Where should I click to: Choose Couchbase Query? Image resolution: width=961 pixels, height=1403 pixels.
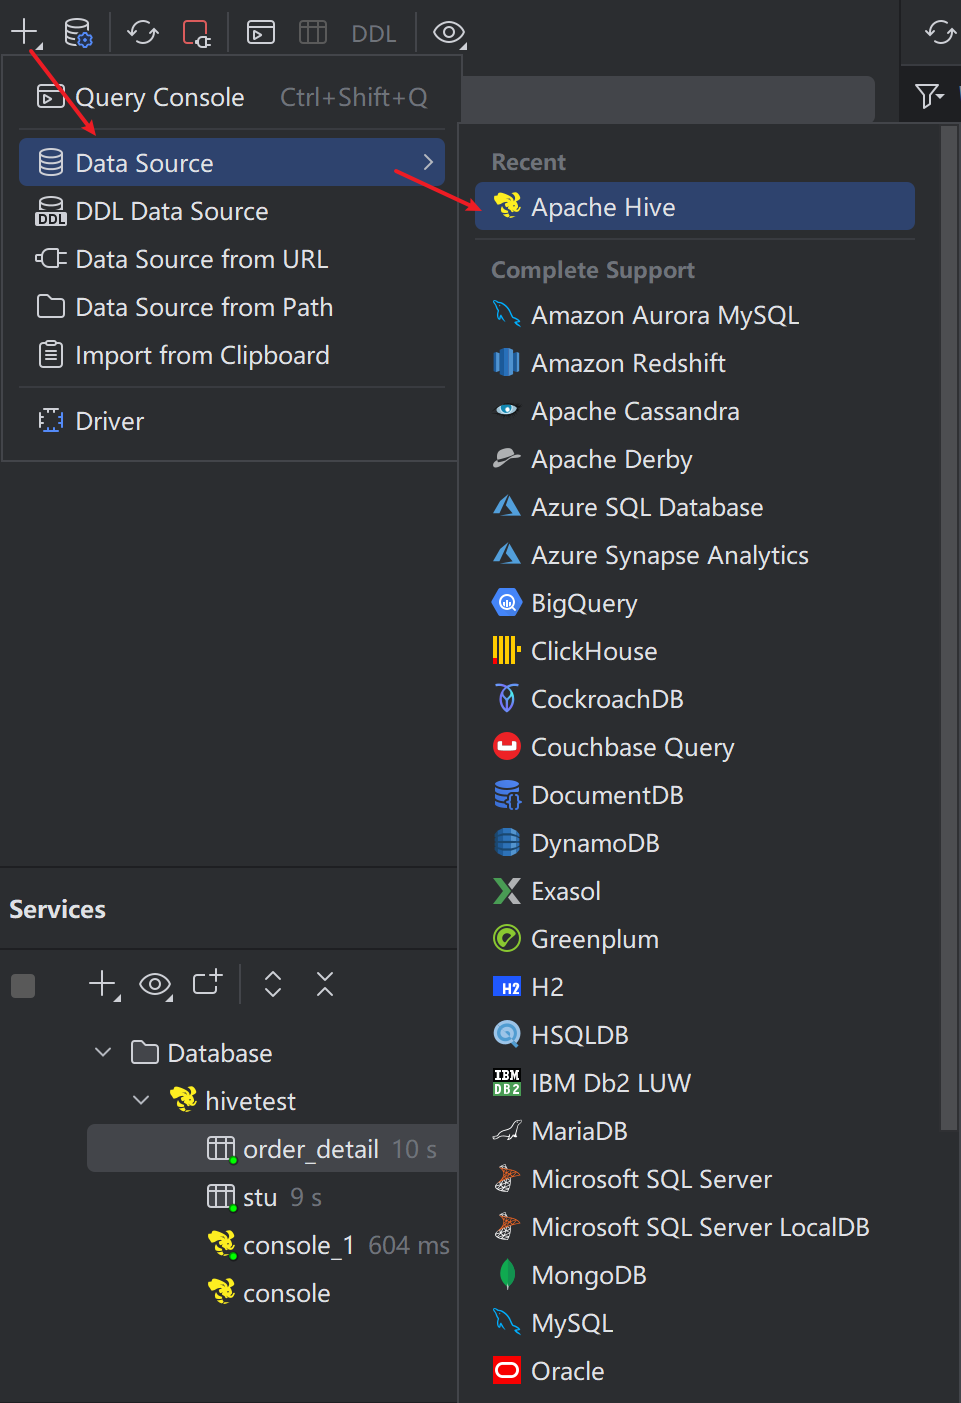coord(695,747)
